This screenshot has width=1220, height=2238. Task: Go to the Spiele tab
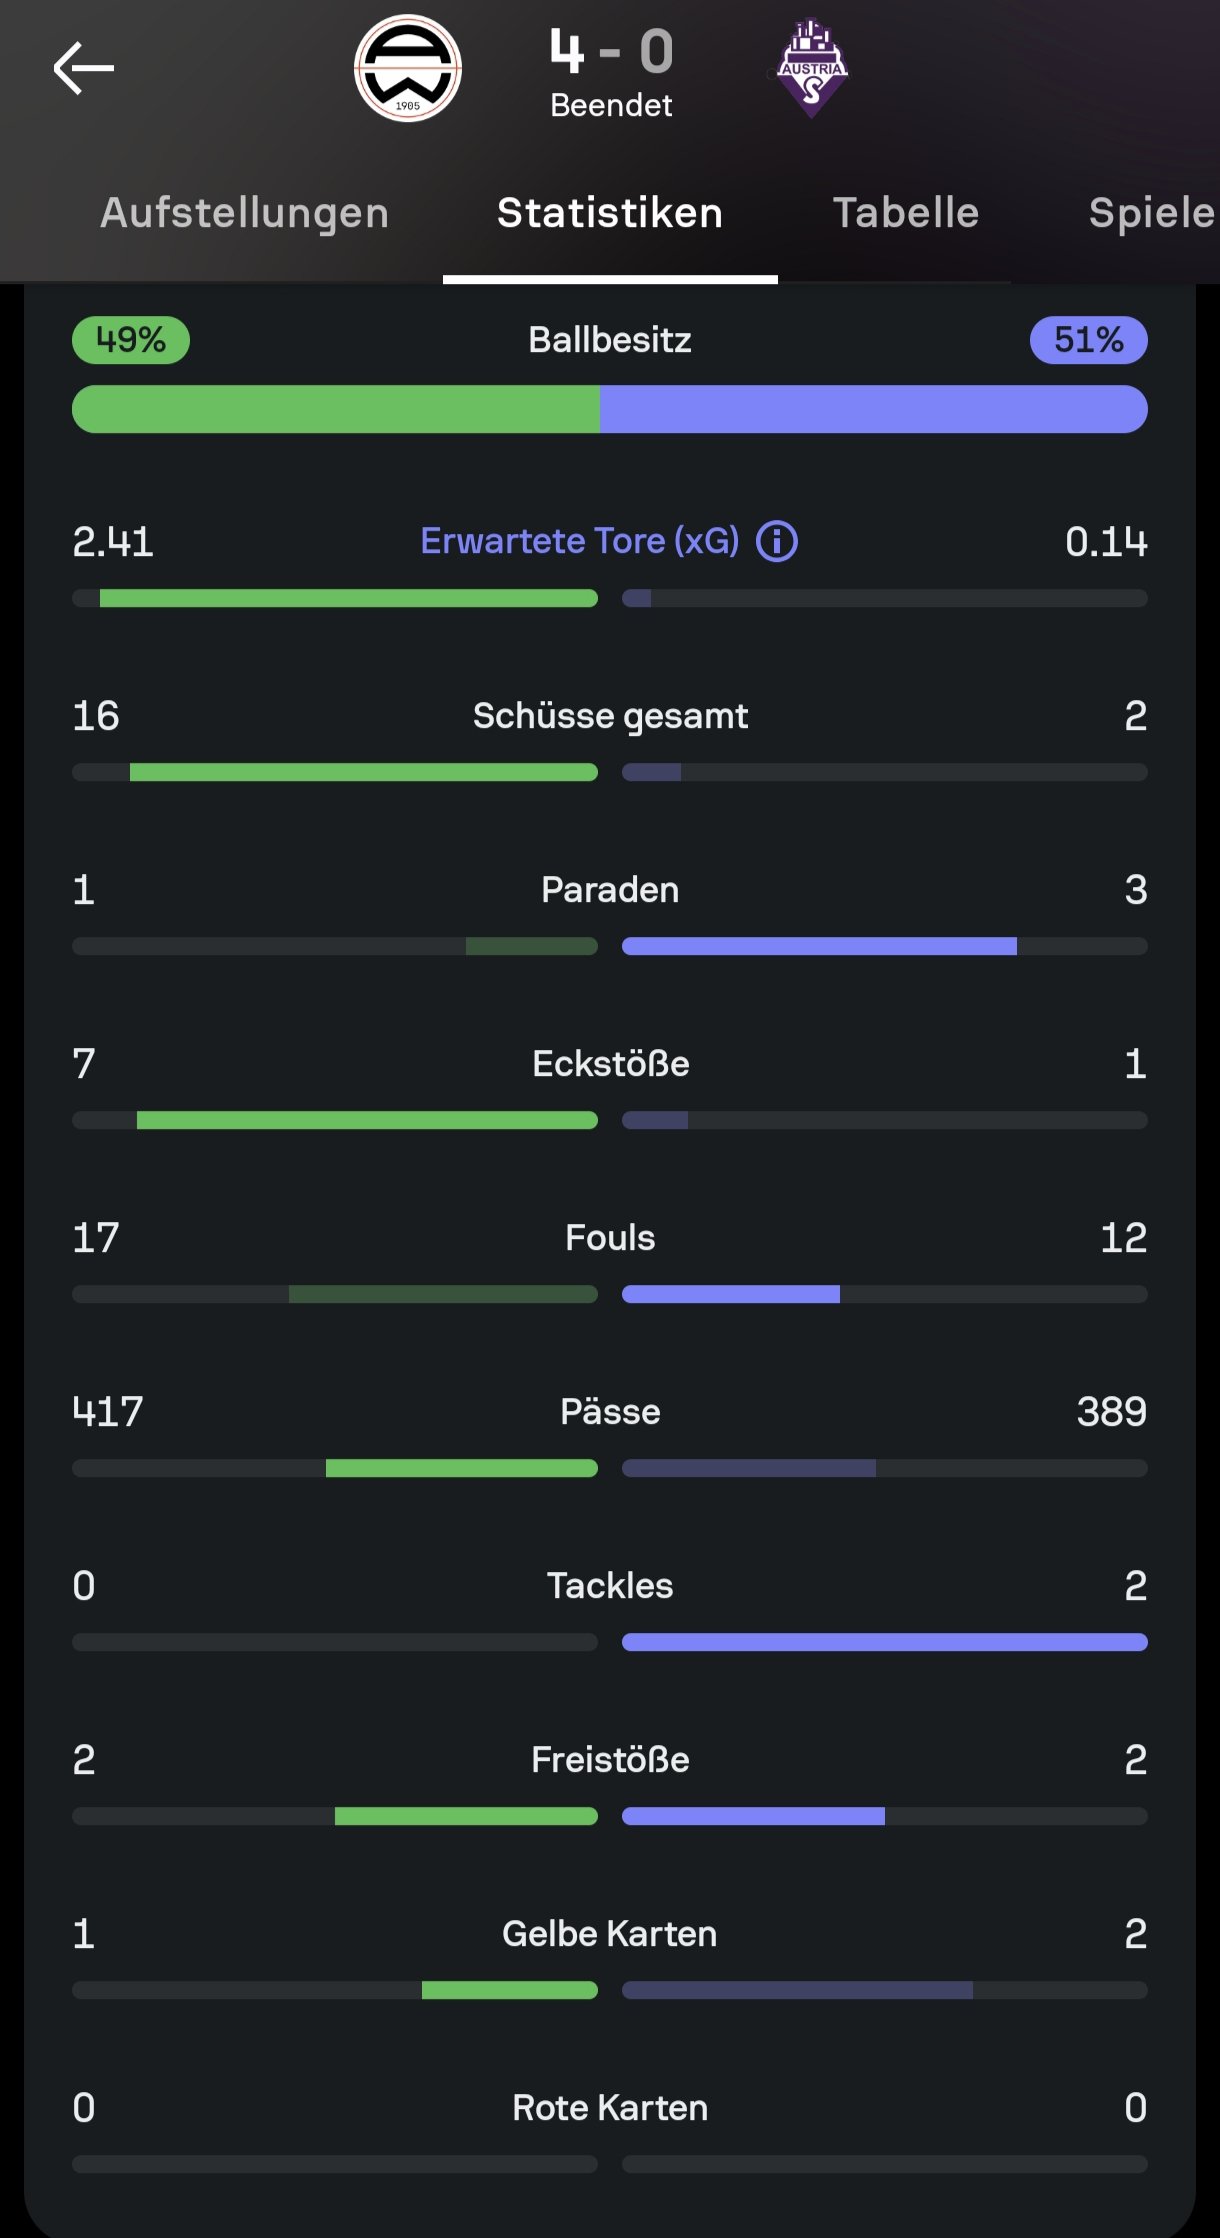tap(1150, 213)
